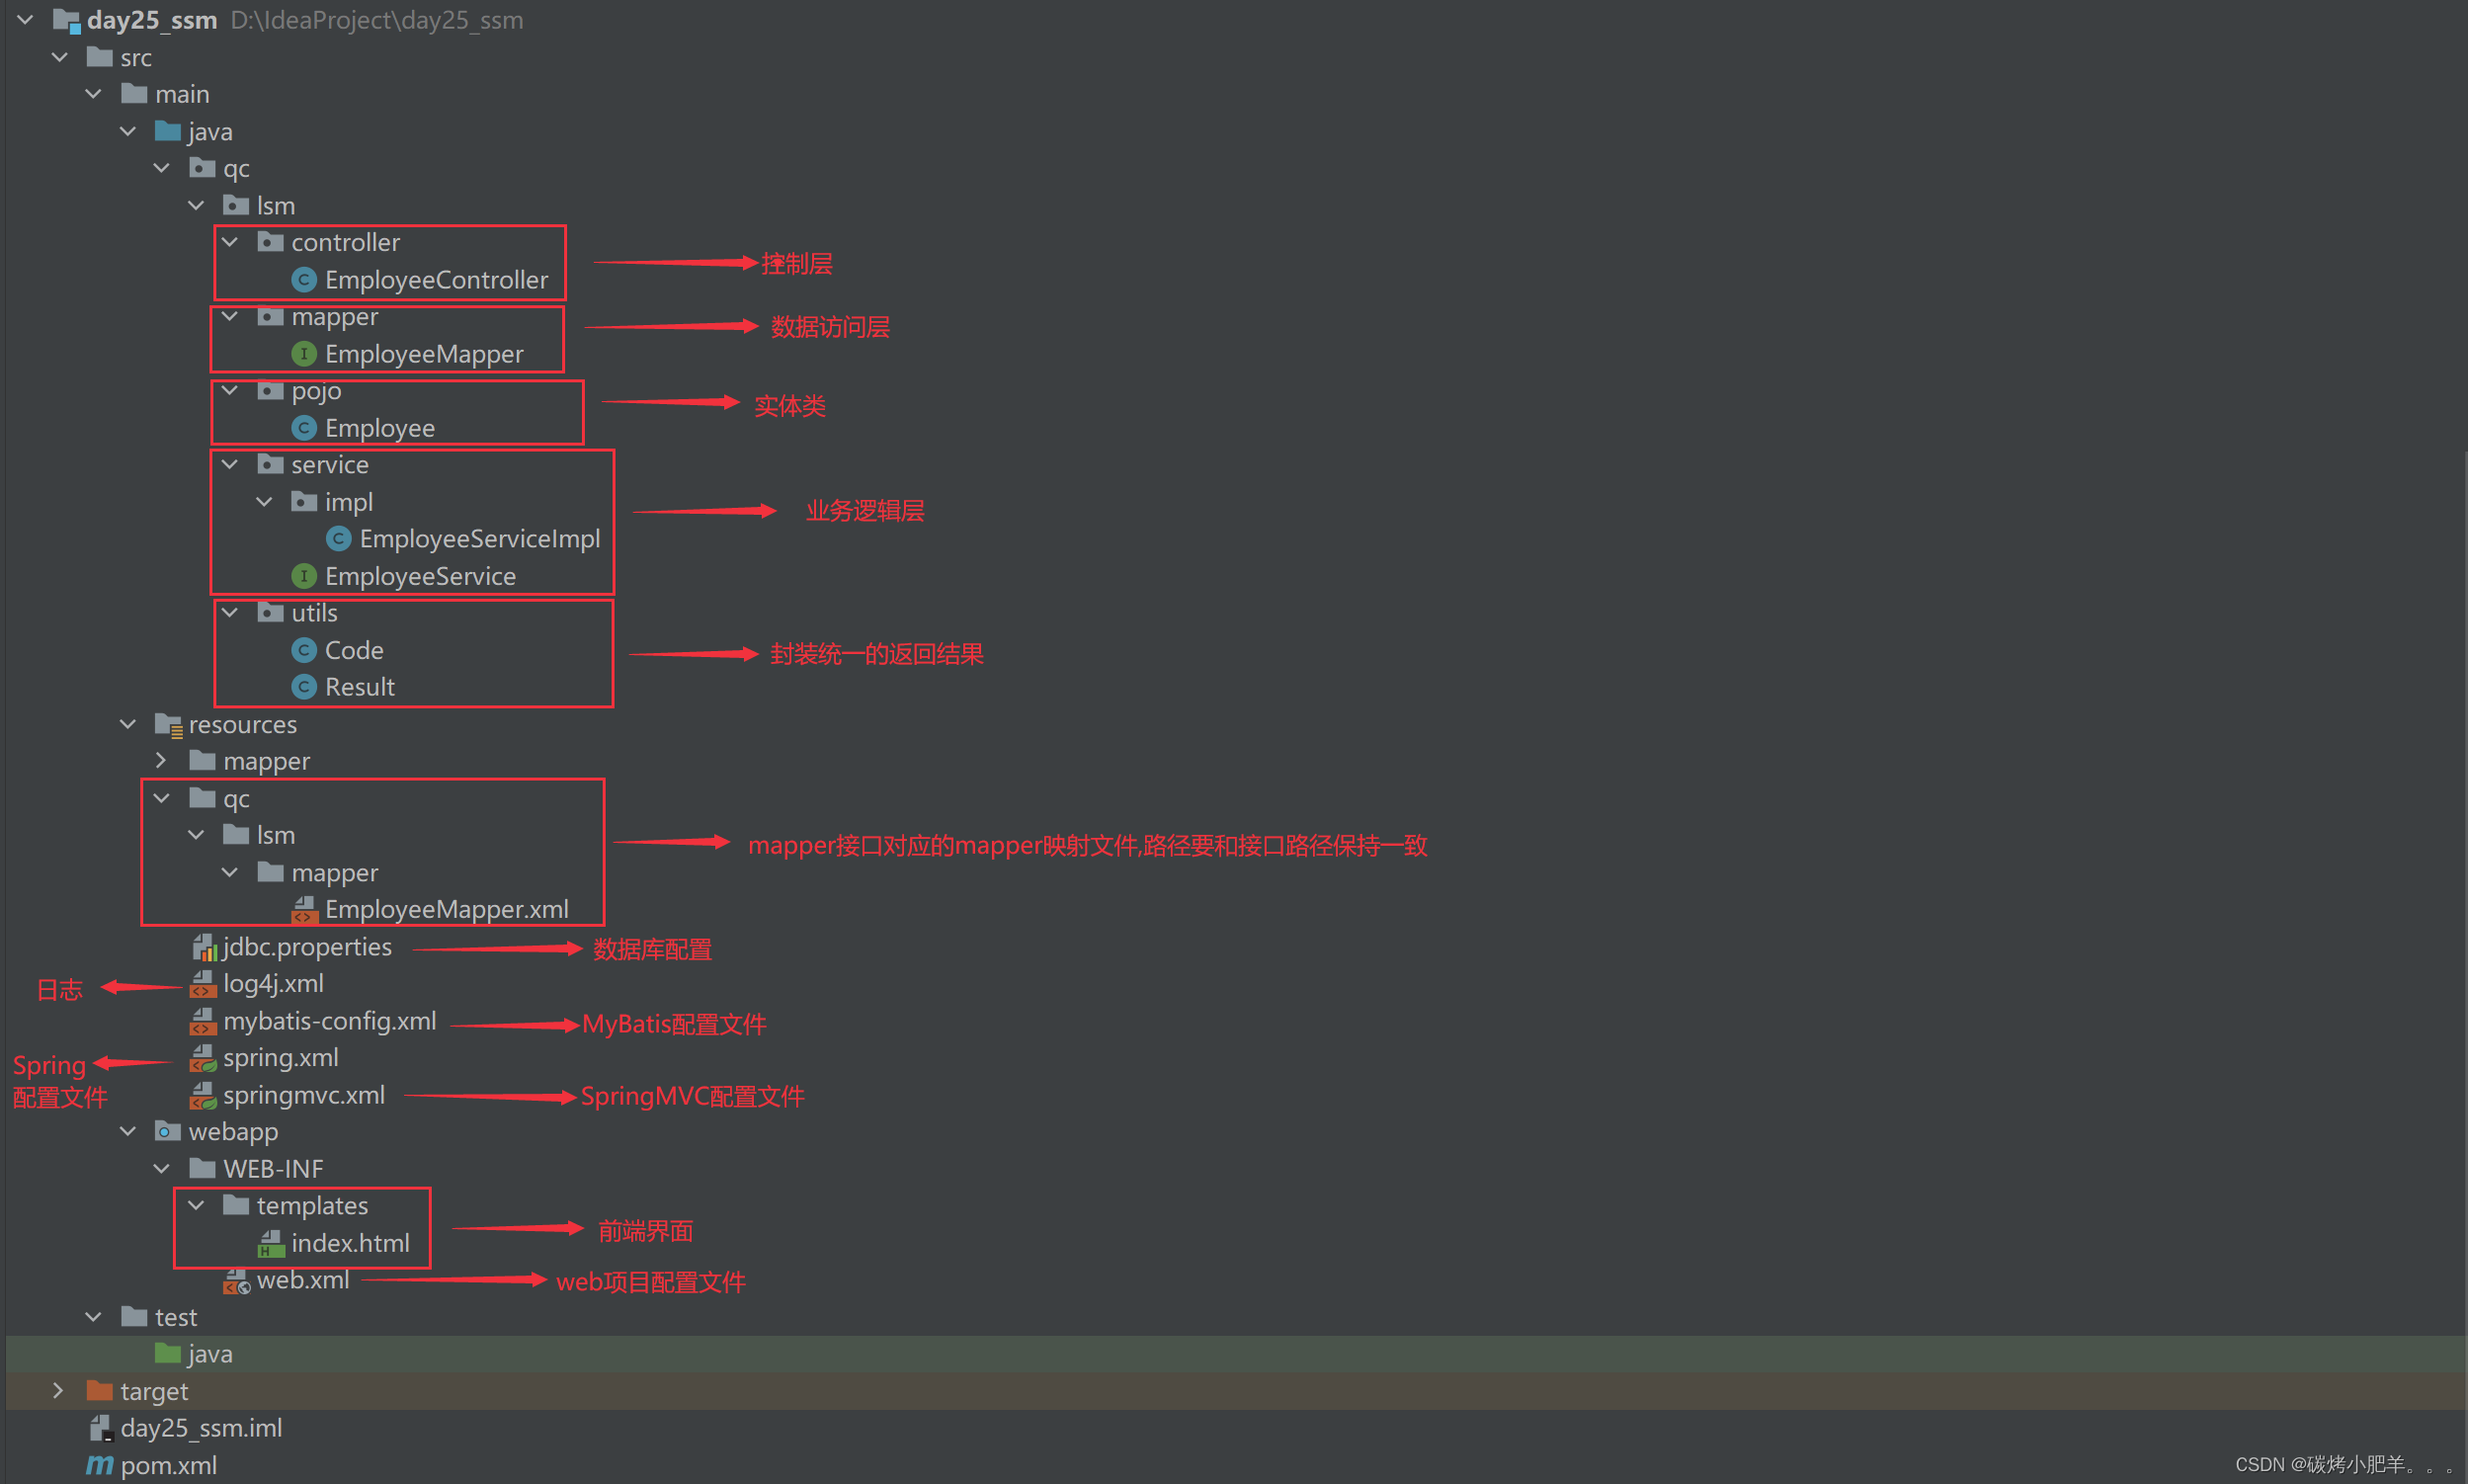This screenshot has height=1484, width=2468.
Task: Click the EmployeeController class icon
Action: (304, 280)
